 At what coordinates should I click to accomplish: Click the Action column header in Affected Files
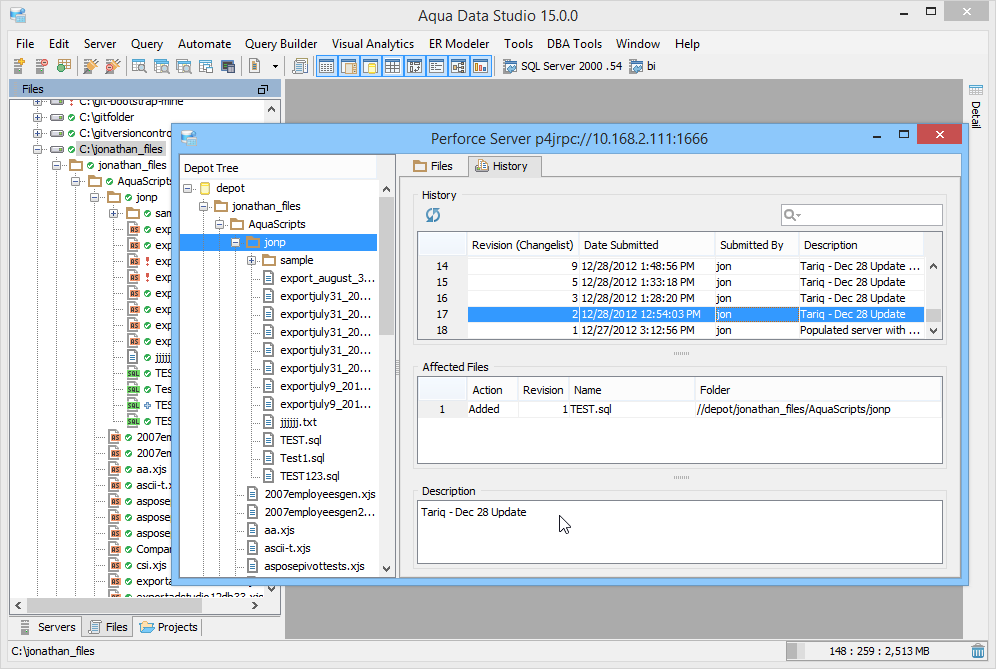492,390
